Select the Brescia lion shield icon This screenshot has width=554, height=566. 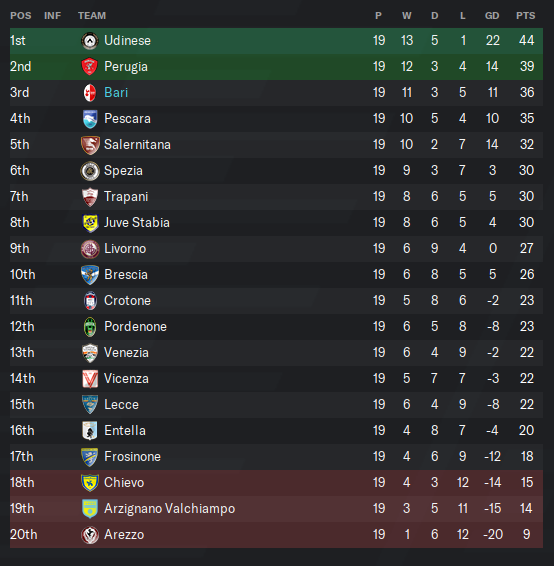[90, 275]
